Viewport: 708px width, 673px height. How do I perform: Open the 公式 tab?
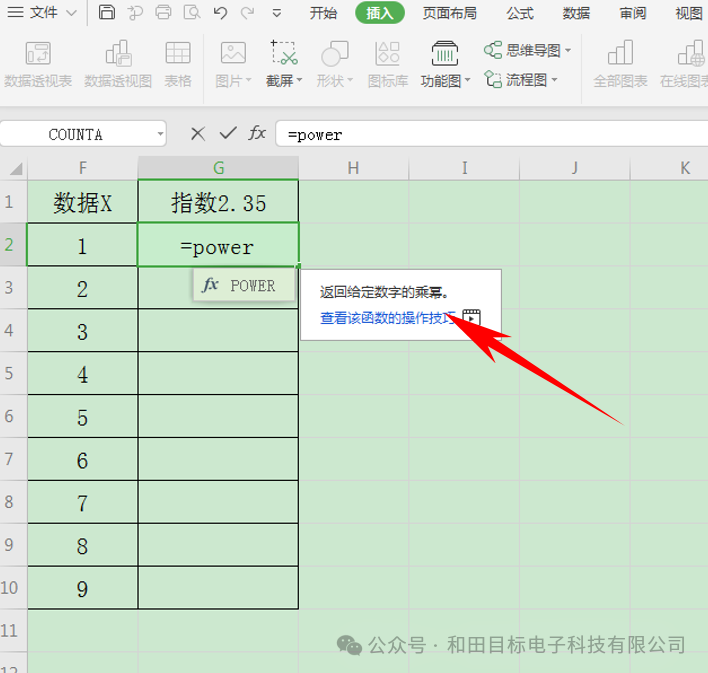pyautogui.click(x=520, y=13)
